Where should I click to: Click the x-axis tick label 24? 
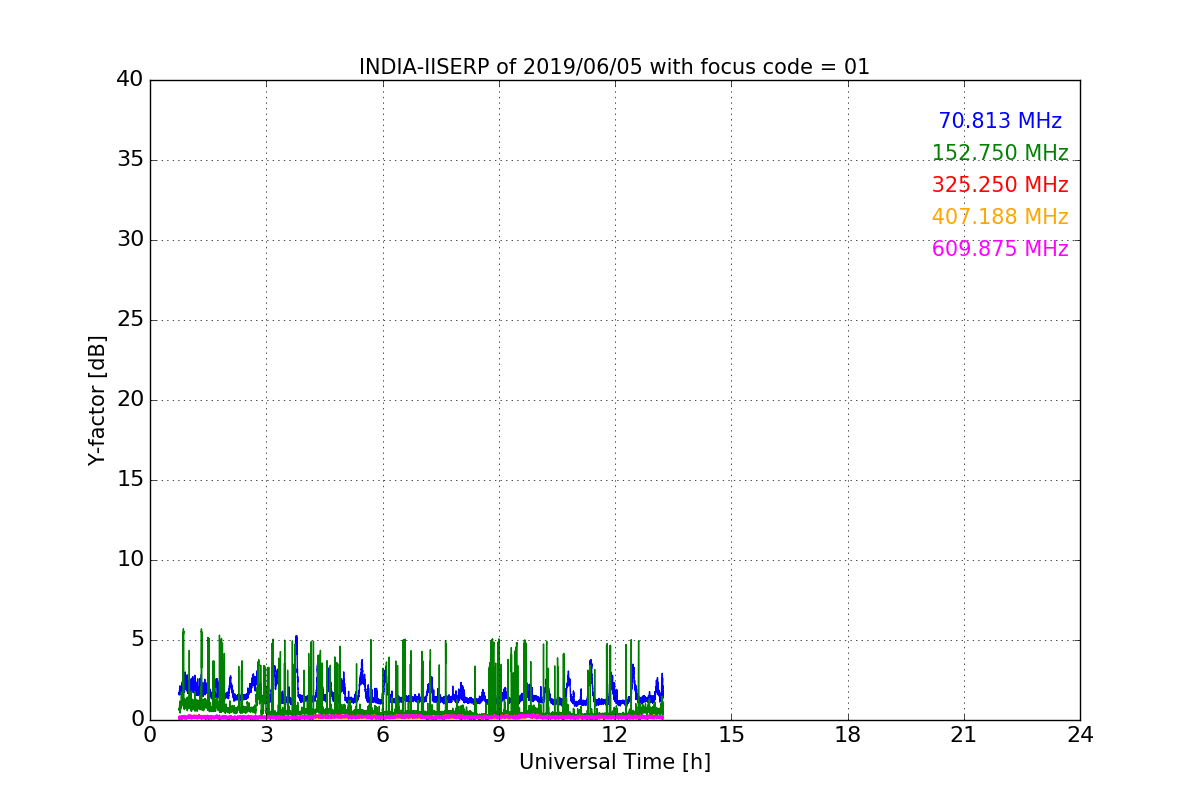click(x=1080, y=735)
